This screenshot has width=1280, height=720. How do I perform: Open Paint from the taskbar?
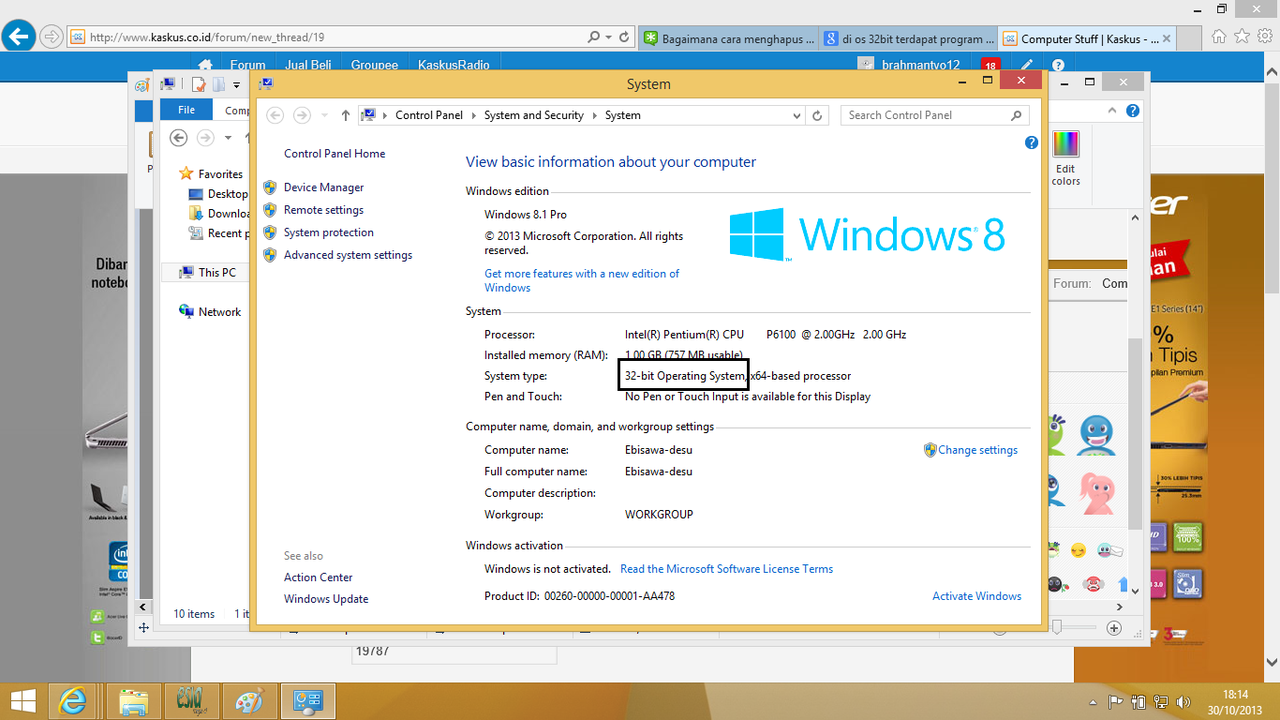click(248, 701)
